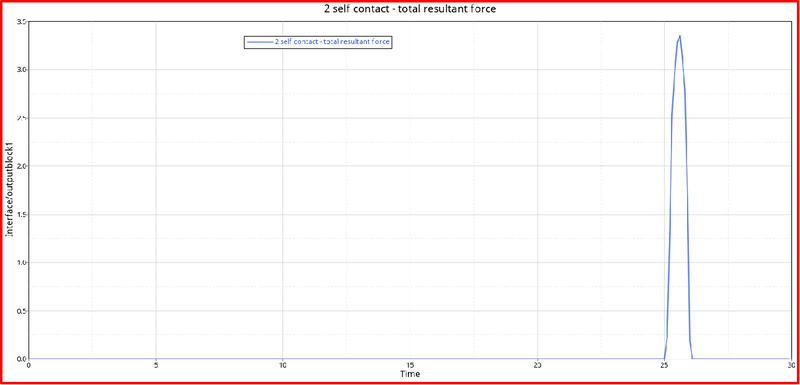This screenshot has width=800, height=385.
Task: Click the X-axis tick label 30
Action: point(791,365)
